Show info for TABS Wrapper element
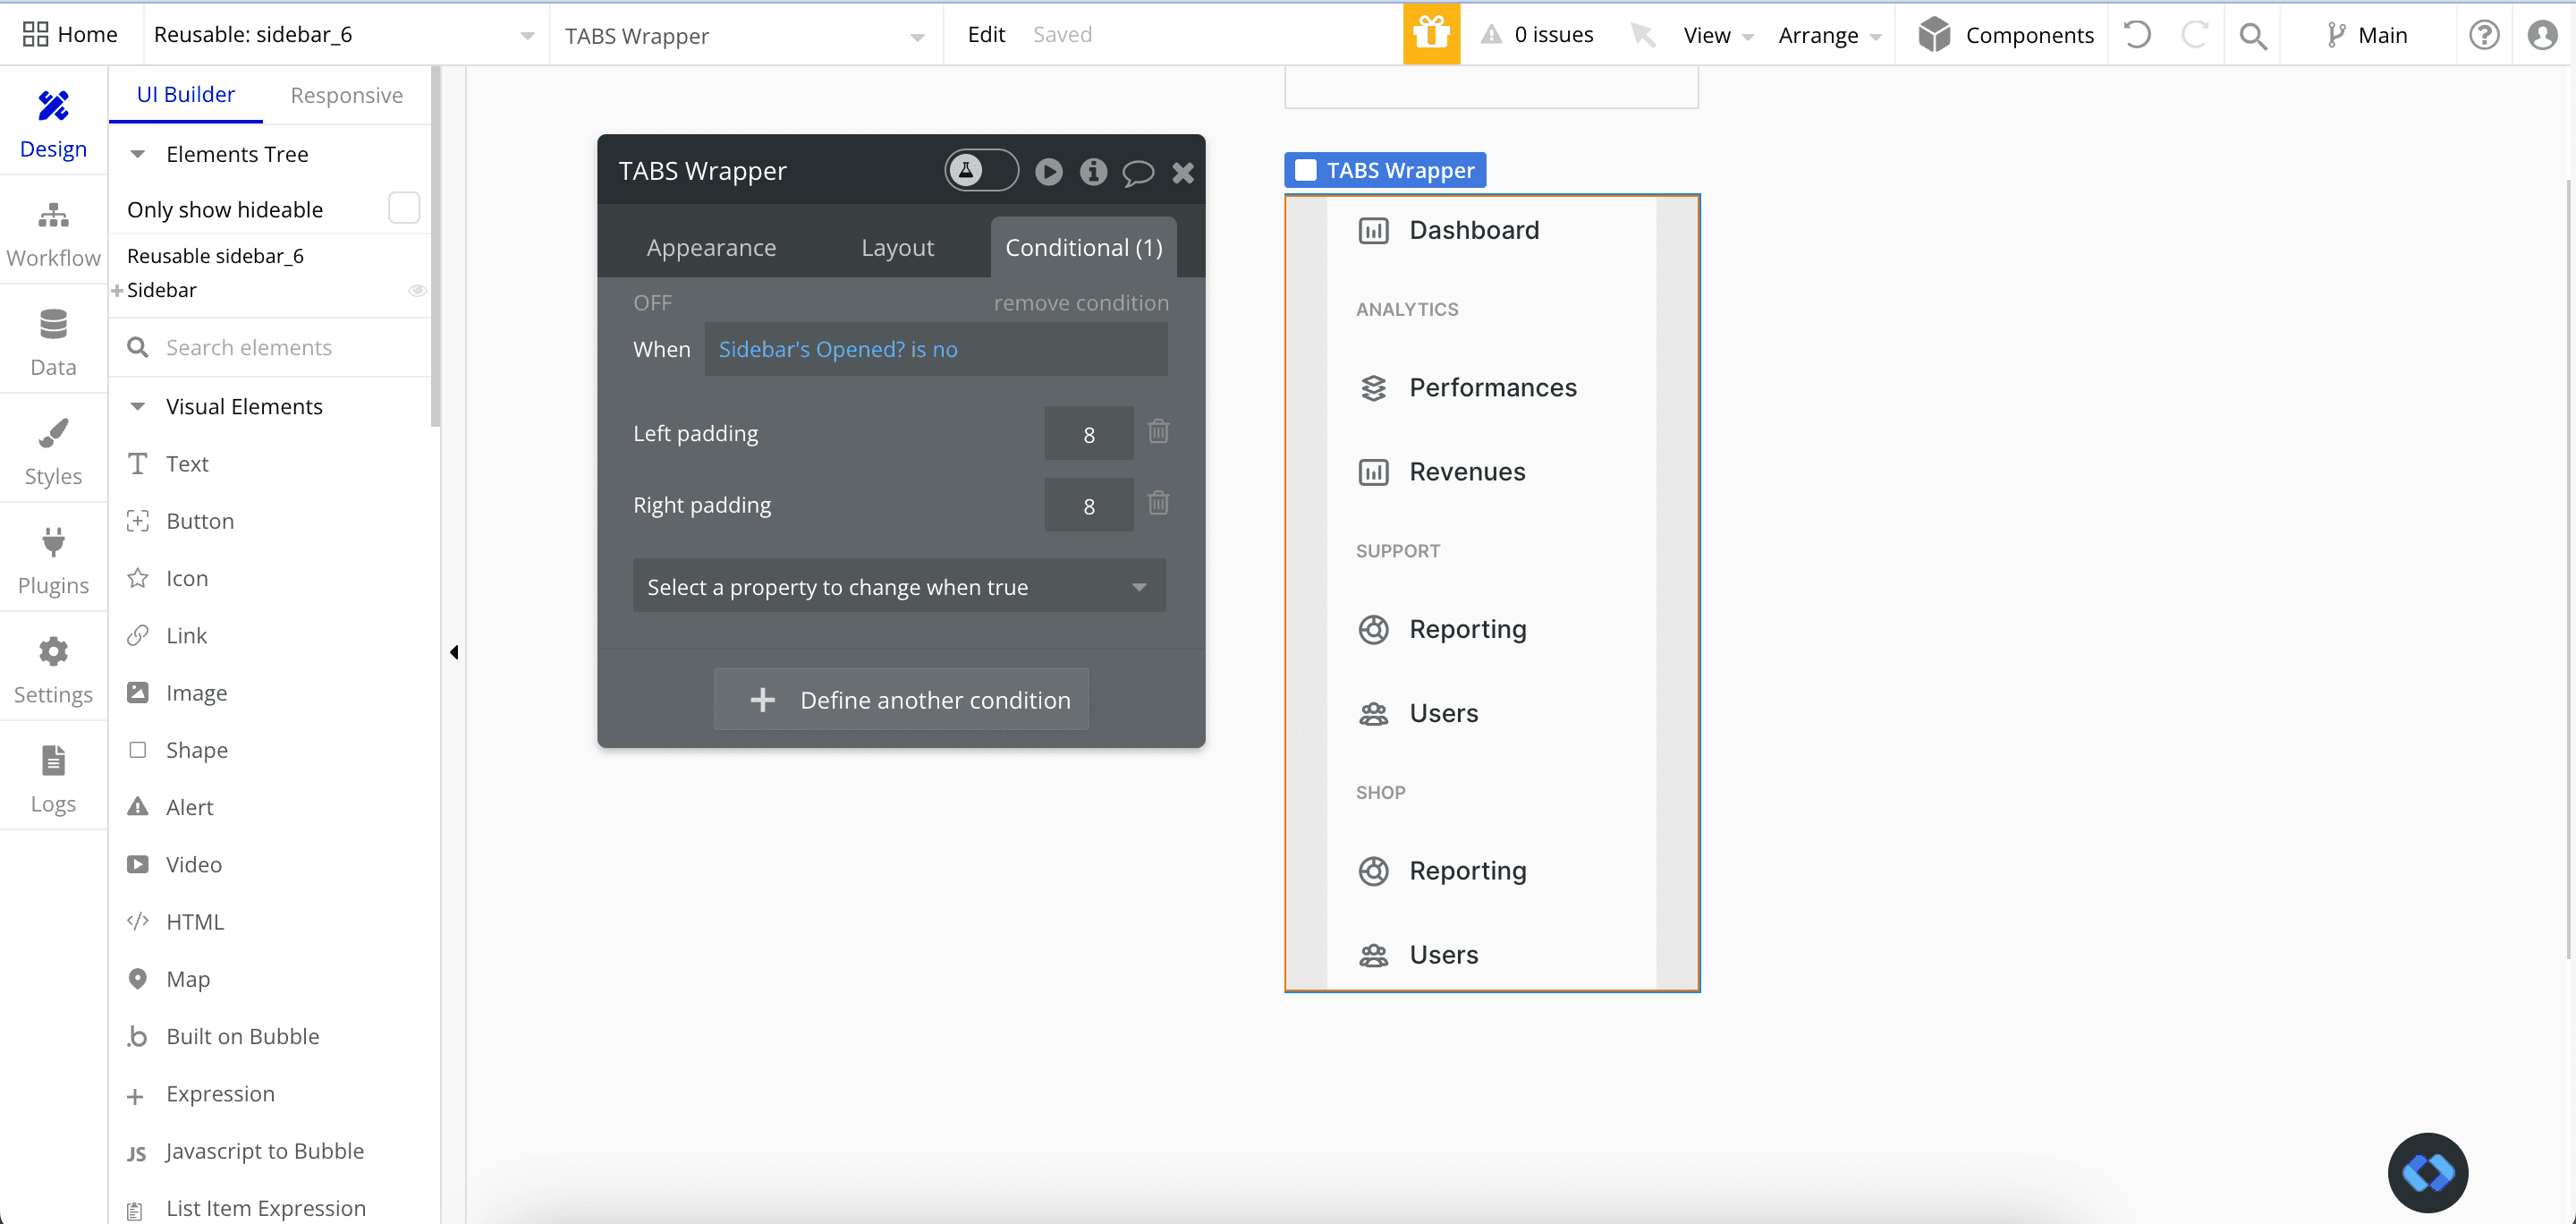The height and width of the screenshot is (1224, 2576). [1093, 172]
